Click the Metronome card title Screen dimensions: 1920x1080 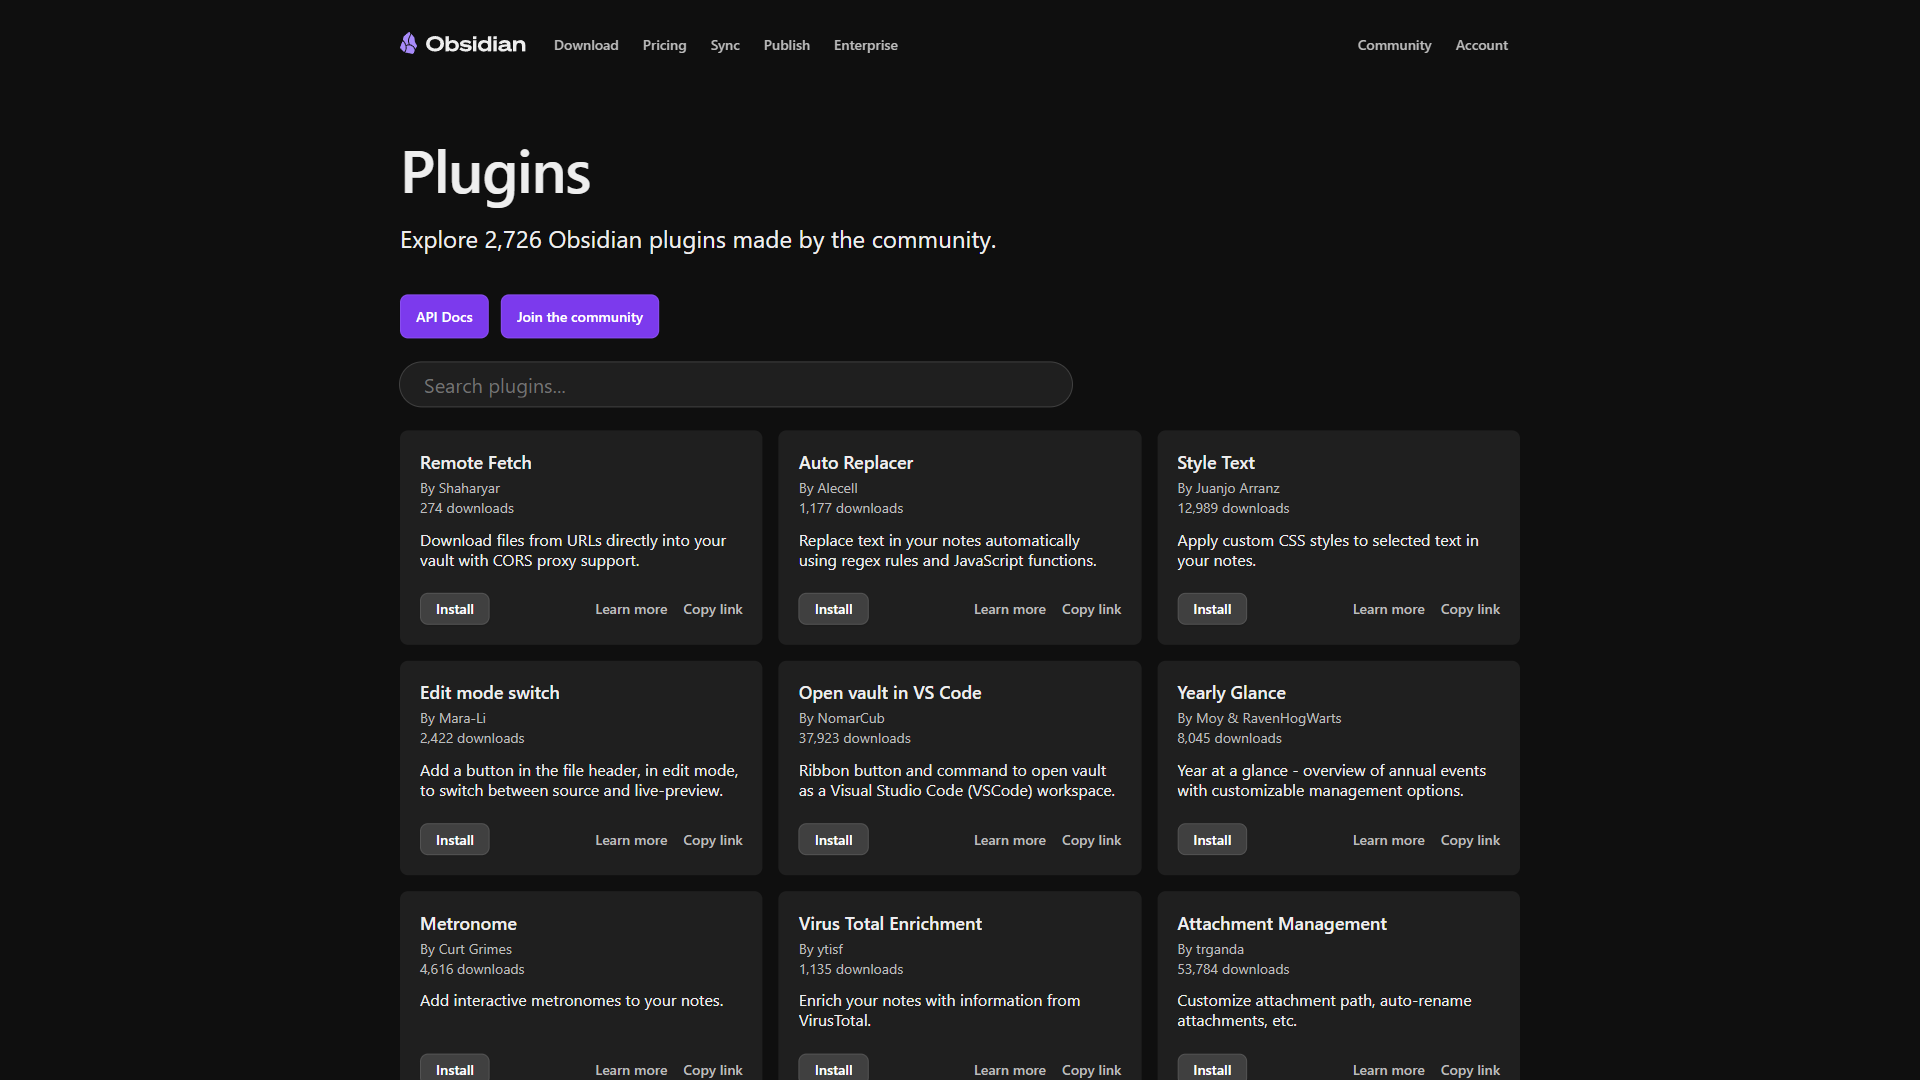(468, 924)
